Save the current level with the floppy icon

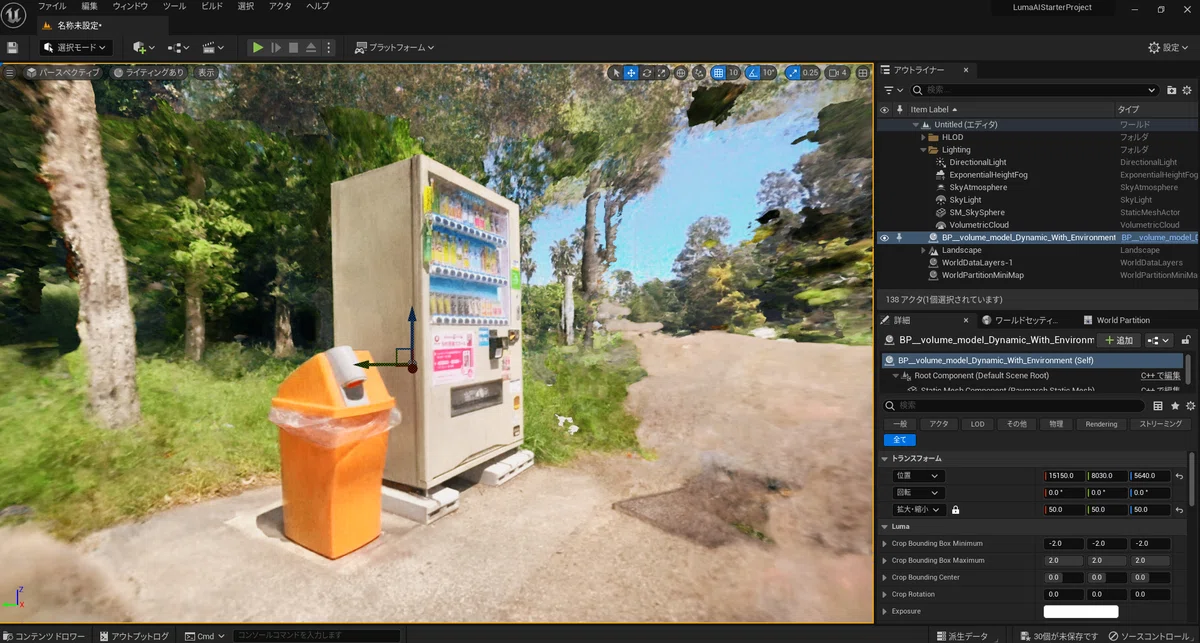click(x=12, y=47)
